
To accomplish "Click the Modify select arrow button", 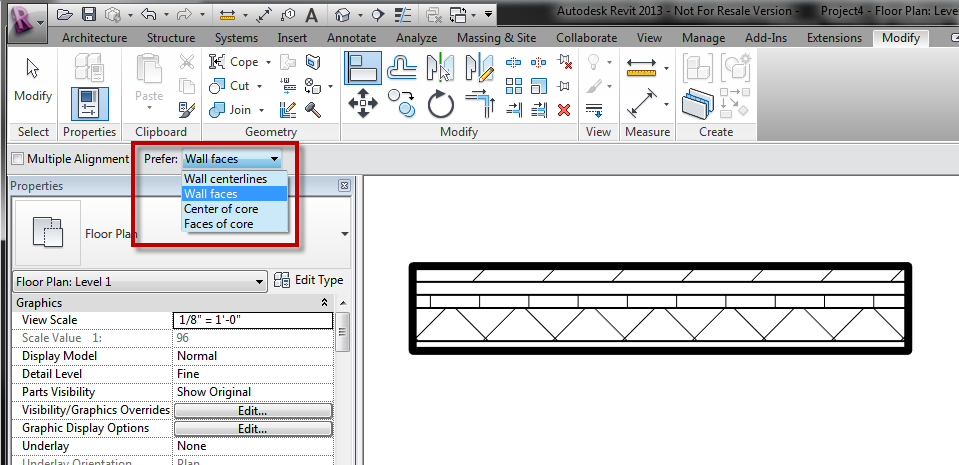I will 33,80.
